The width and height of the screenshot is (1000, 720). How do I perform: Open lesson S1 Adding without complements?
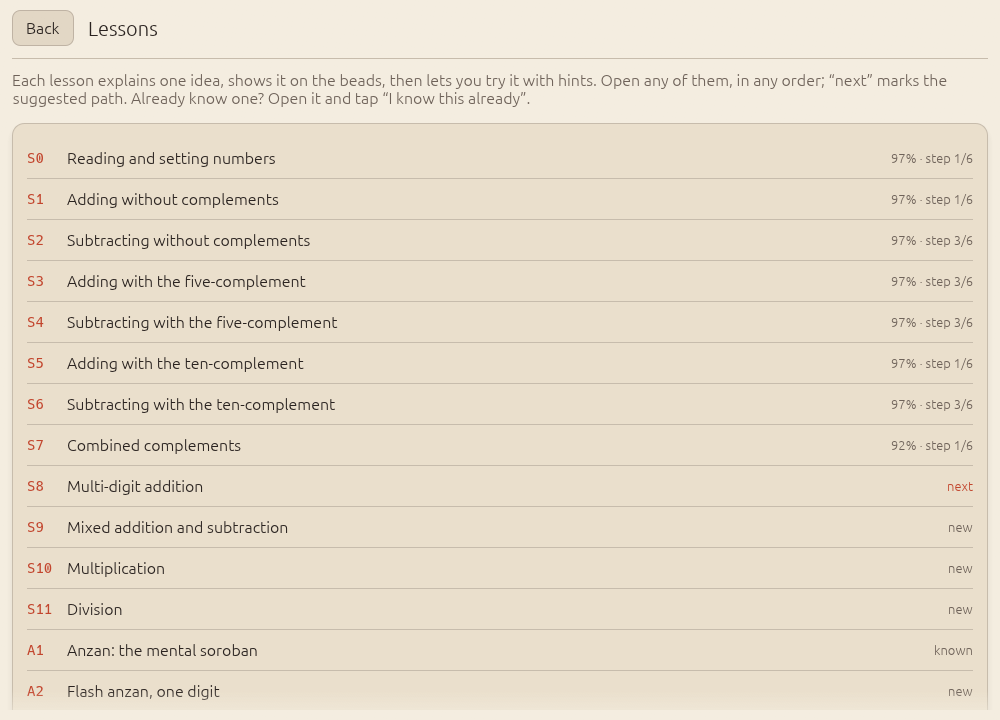click(x=499, y=200)
